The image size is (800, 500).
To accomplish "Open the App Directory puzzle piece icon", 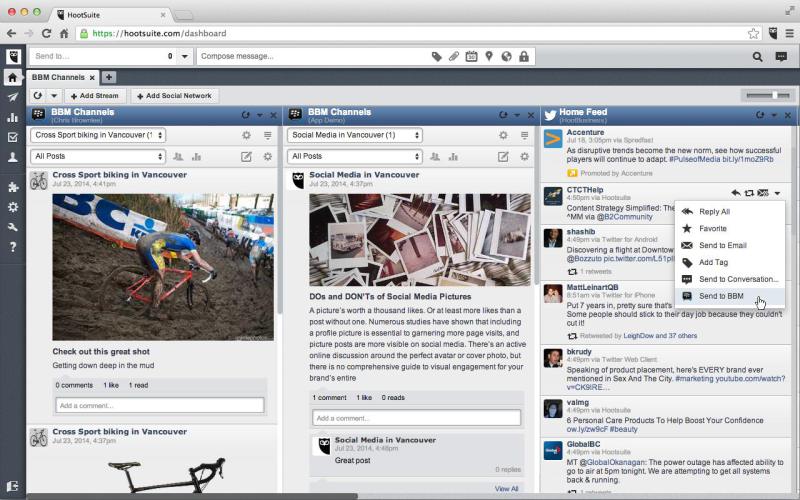I will pyautogui.click(x=12, y=187).
